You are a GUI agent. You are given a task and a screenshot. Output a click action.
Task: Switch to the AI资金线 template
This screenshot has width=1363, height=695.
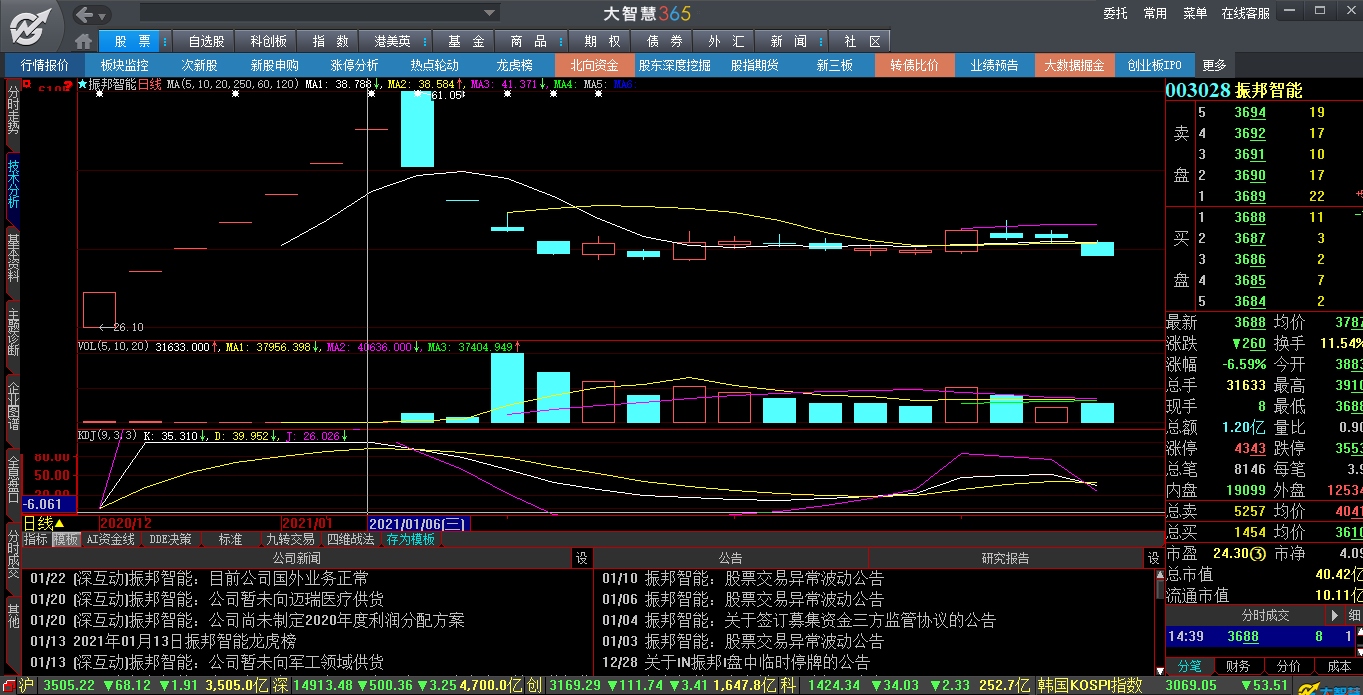pyautogui.click(x=110, y=539)
